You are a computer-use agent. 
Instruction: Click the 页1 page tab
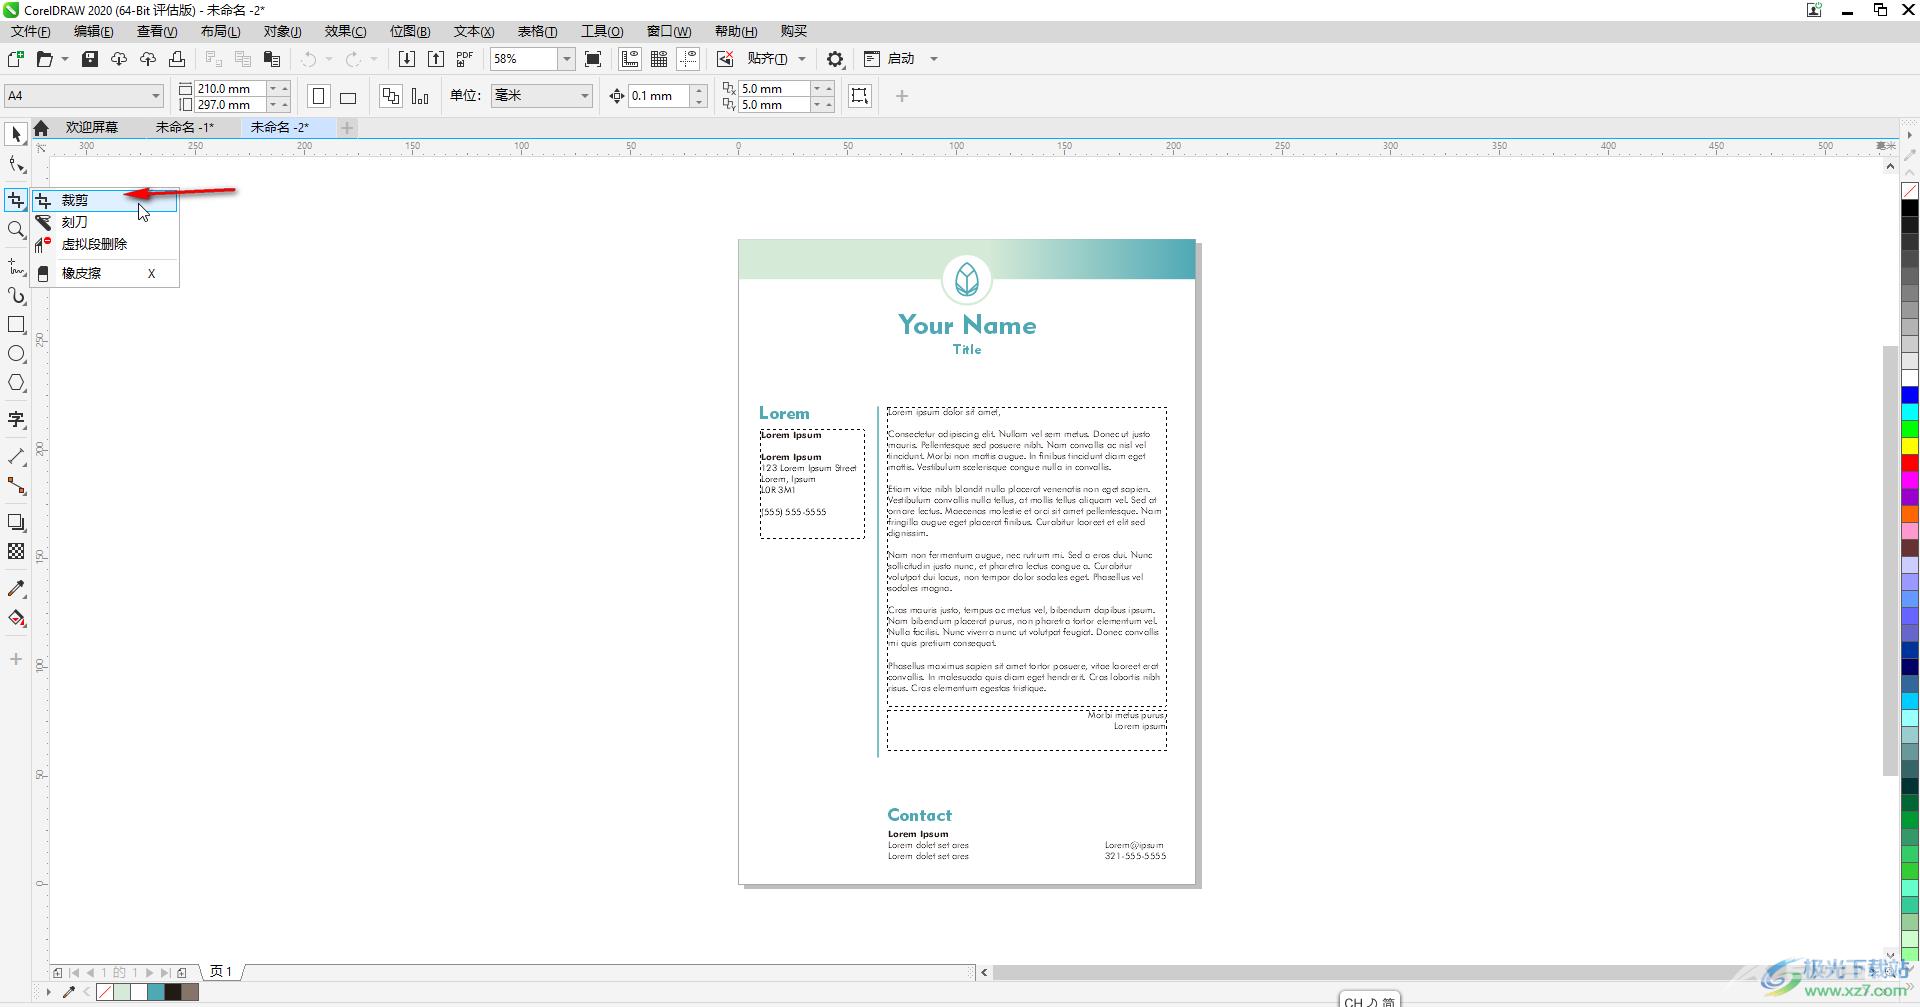[221, 972]
